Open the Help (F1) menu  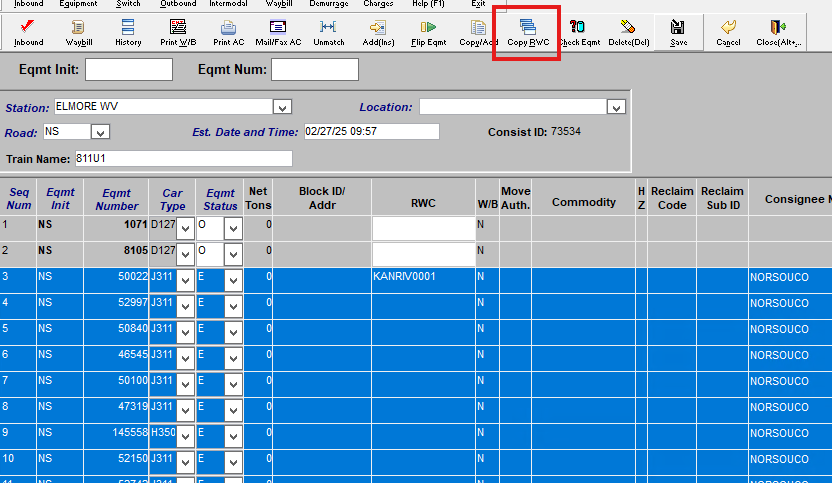click(x=428, y=4)
